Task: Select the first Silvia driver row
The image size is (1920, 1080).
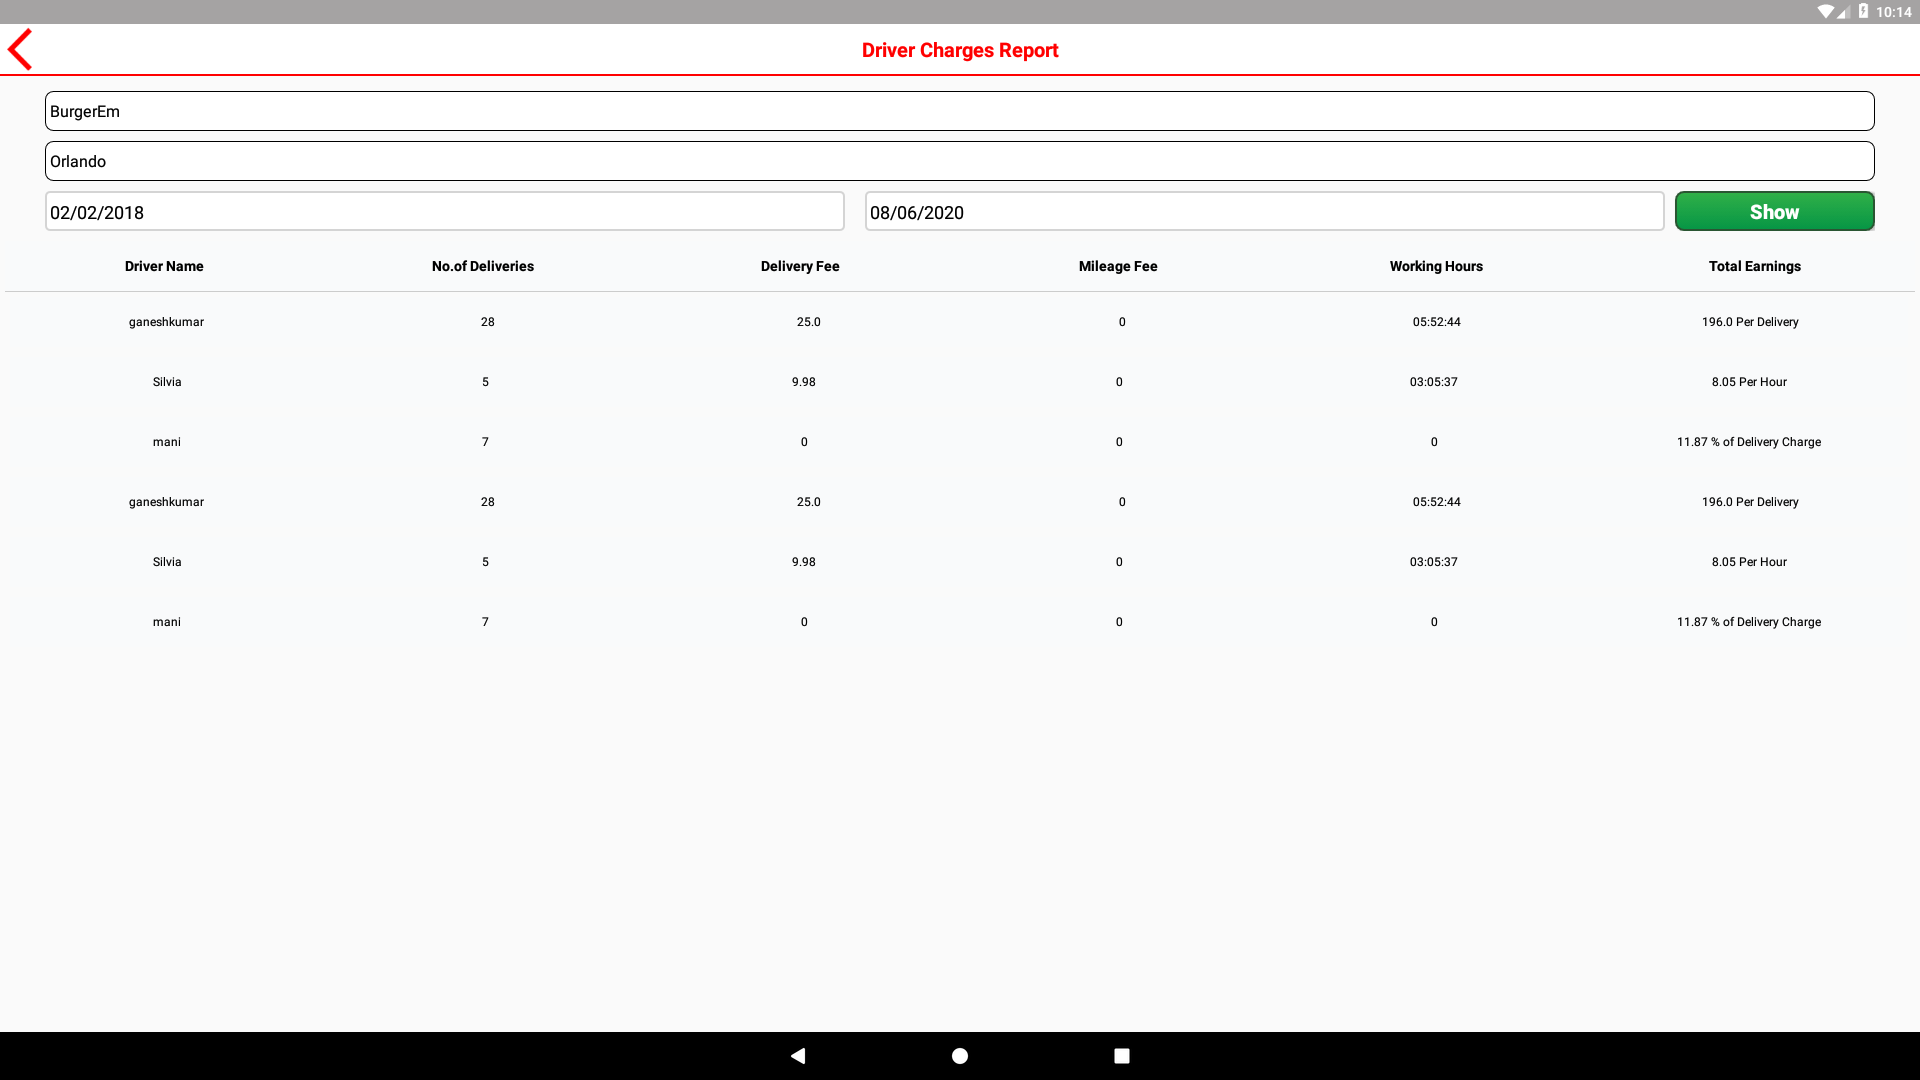Action: pos(167,382)
